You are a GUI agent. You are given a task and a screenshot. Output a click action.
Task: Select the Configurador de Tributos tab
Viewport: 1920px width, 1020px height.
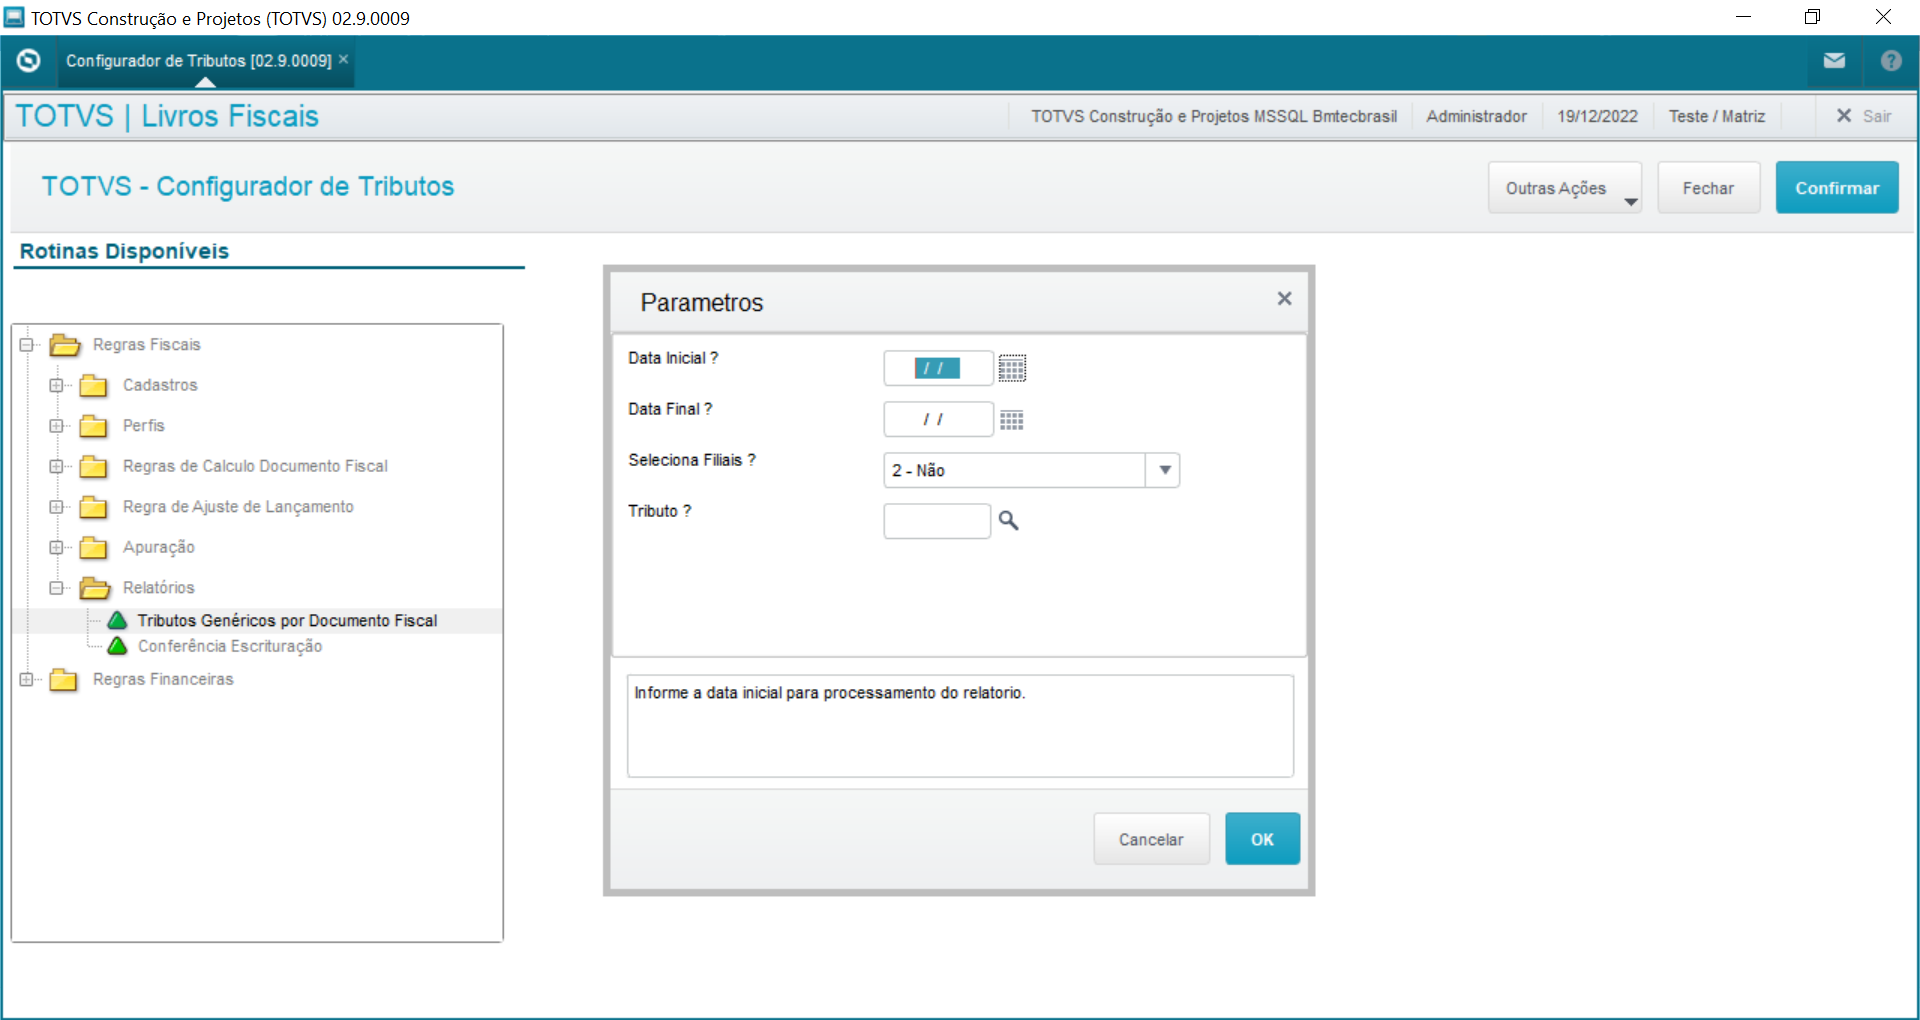(199, 61)
